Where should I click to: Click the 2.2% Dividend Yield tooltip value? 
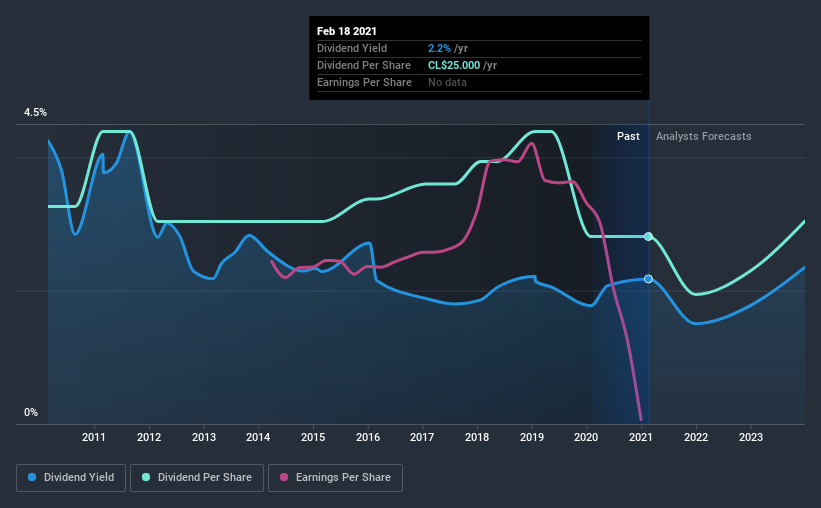(x=439, y=48)
